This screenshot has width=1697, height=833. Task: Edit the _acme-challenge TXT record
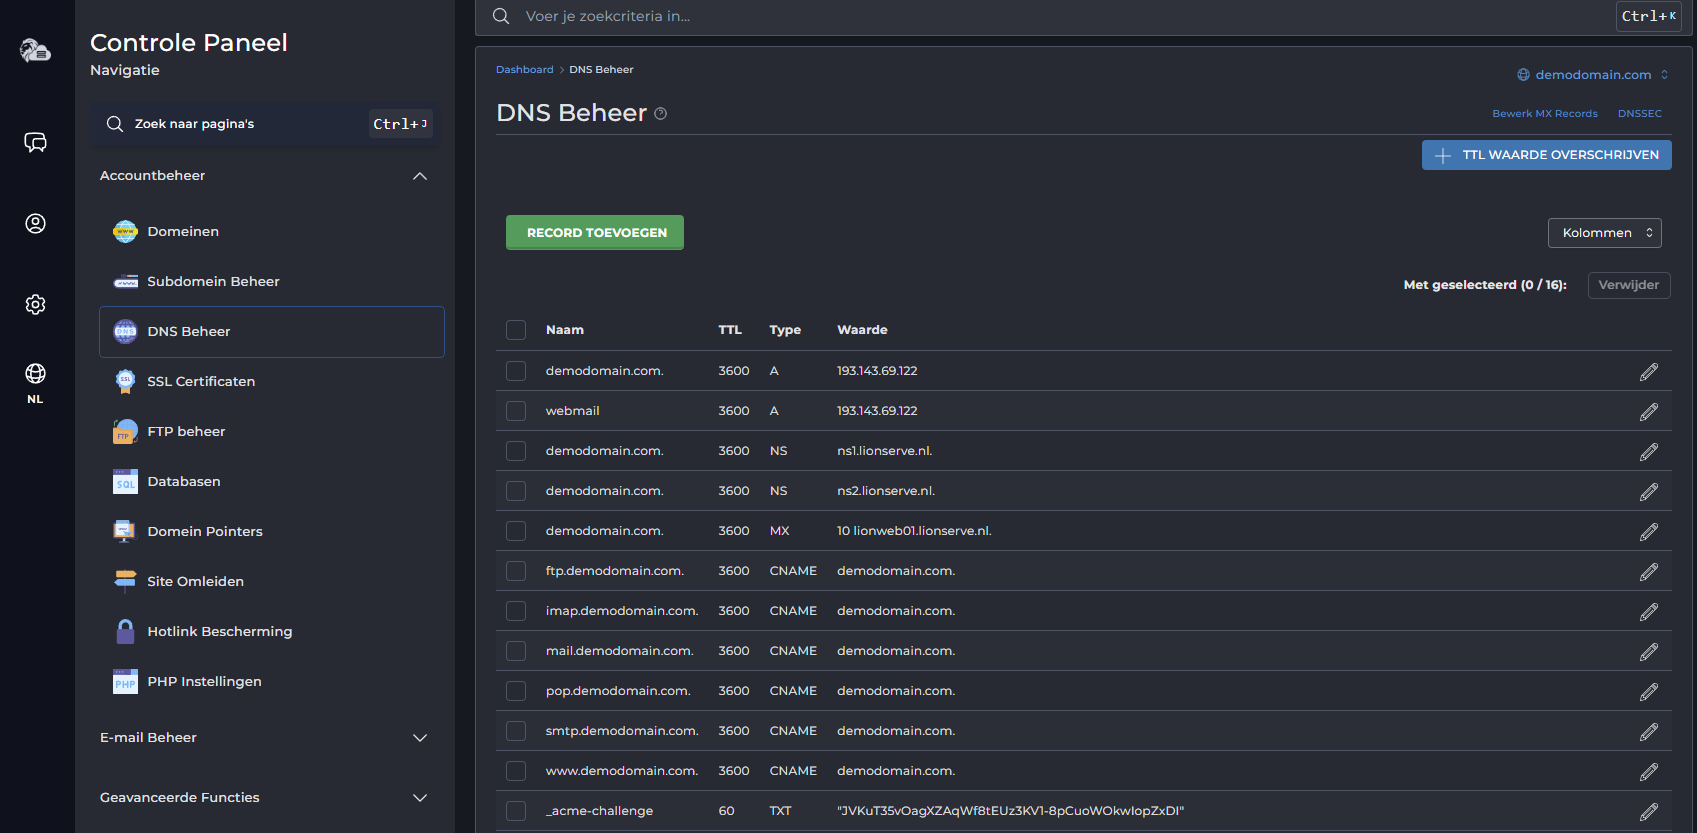[x=1649, y=812]
